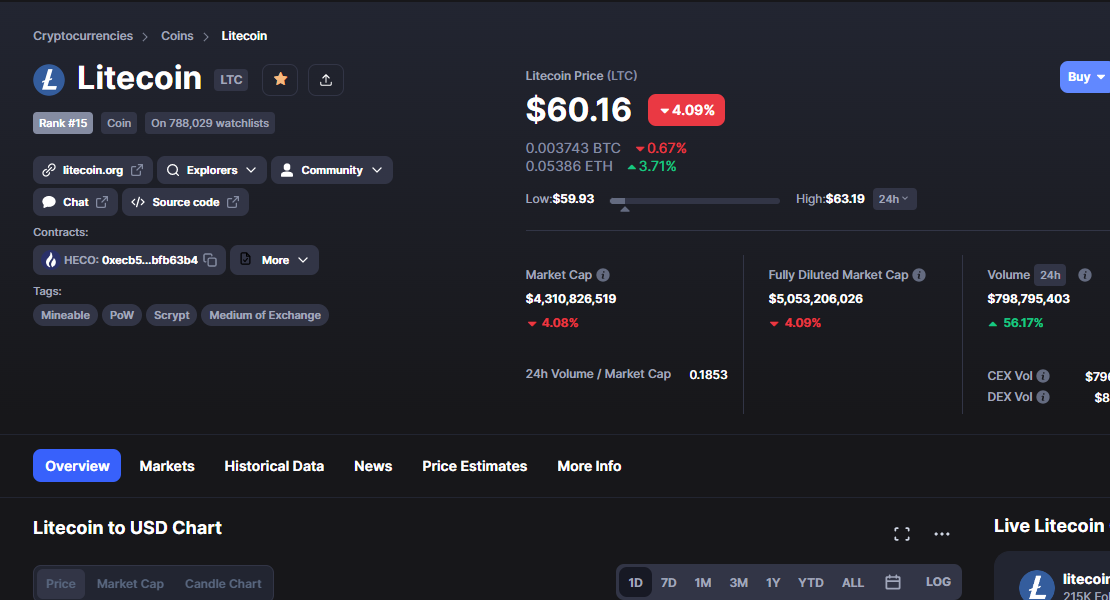This screenshot has width=1110, height=600.
Task: Open the chart calendar date picker
Action: pos(893,582)
